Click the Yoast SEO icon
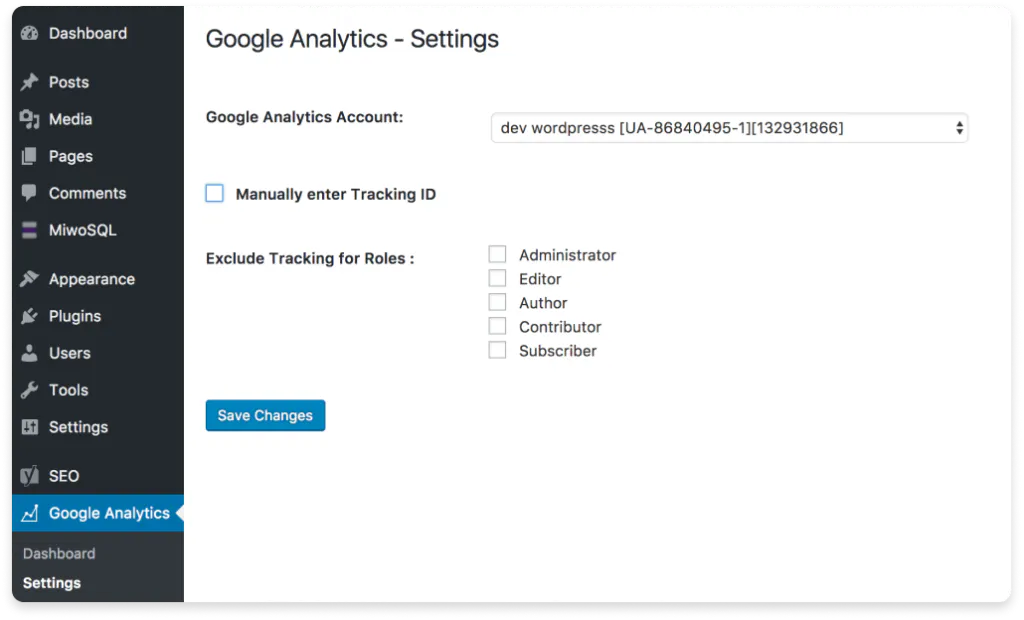The width and height of the screenshot is (1024, 620). coord(30,476)
